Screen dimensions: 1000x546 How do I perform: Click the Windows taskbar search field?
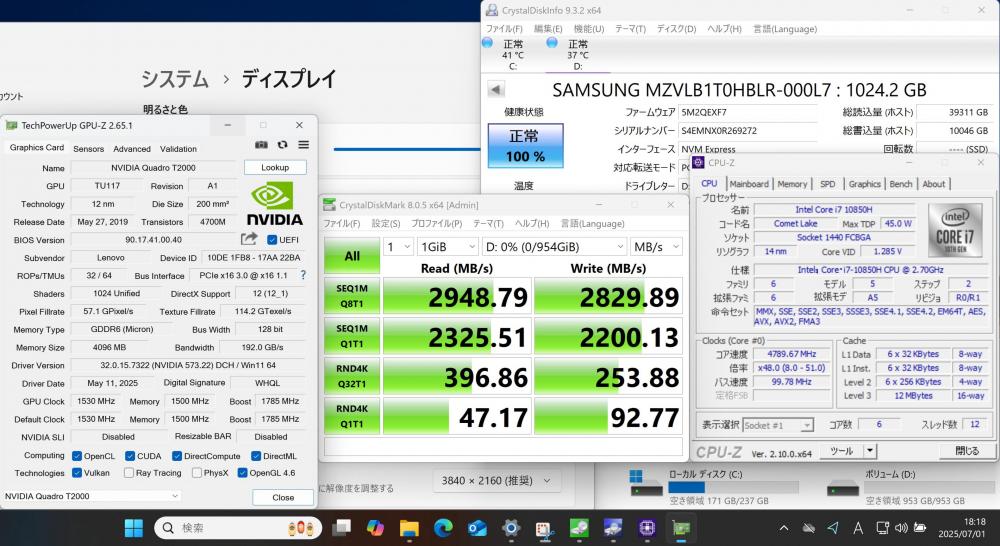(238, 528)
